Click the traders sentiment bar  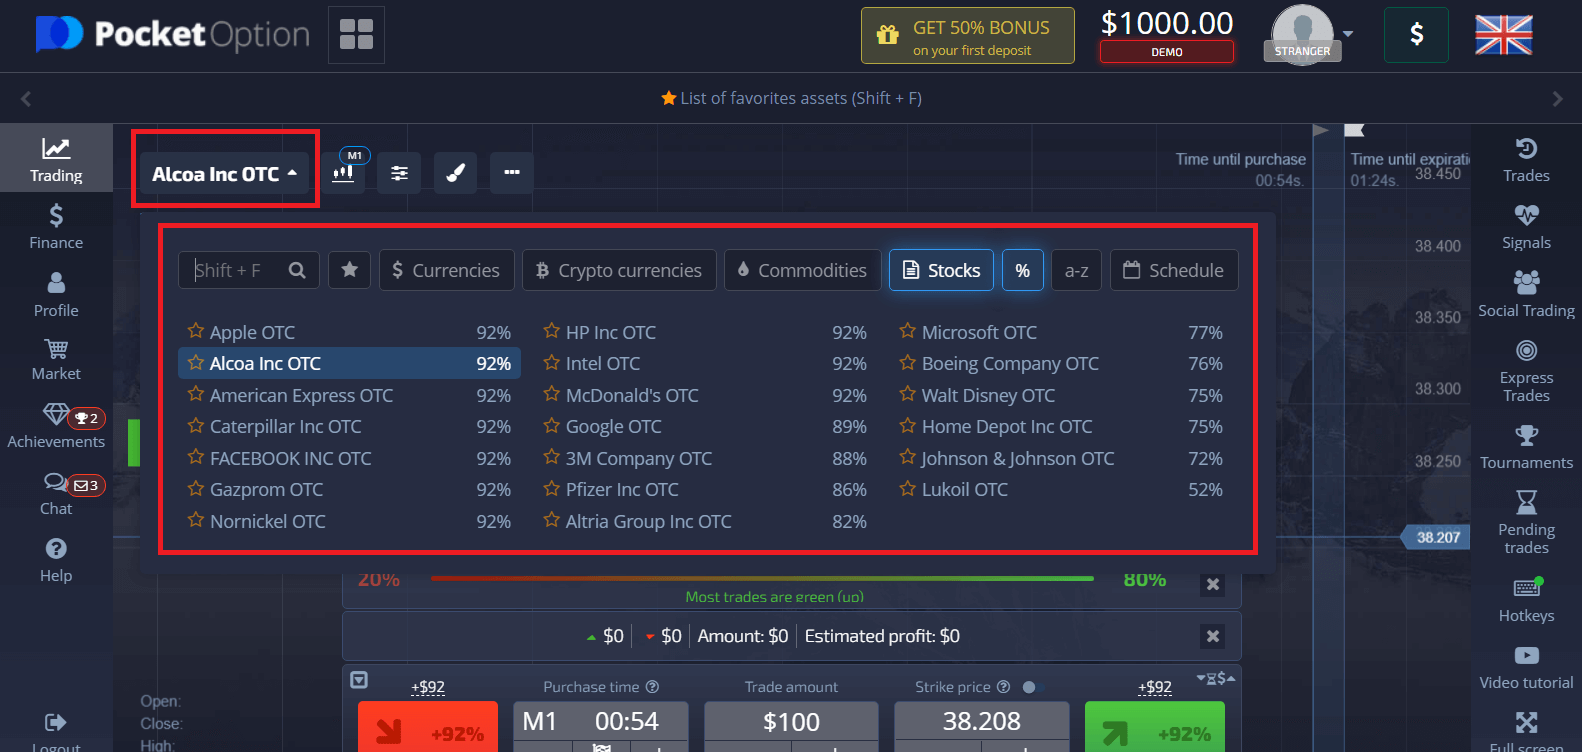coord(762,578)
